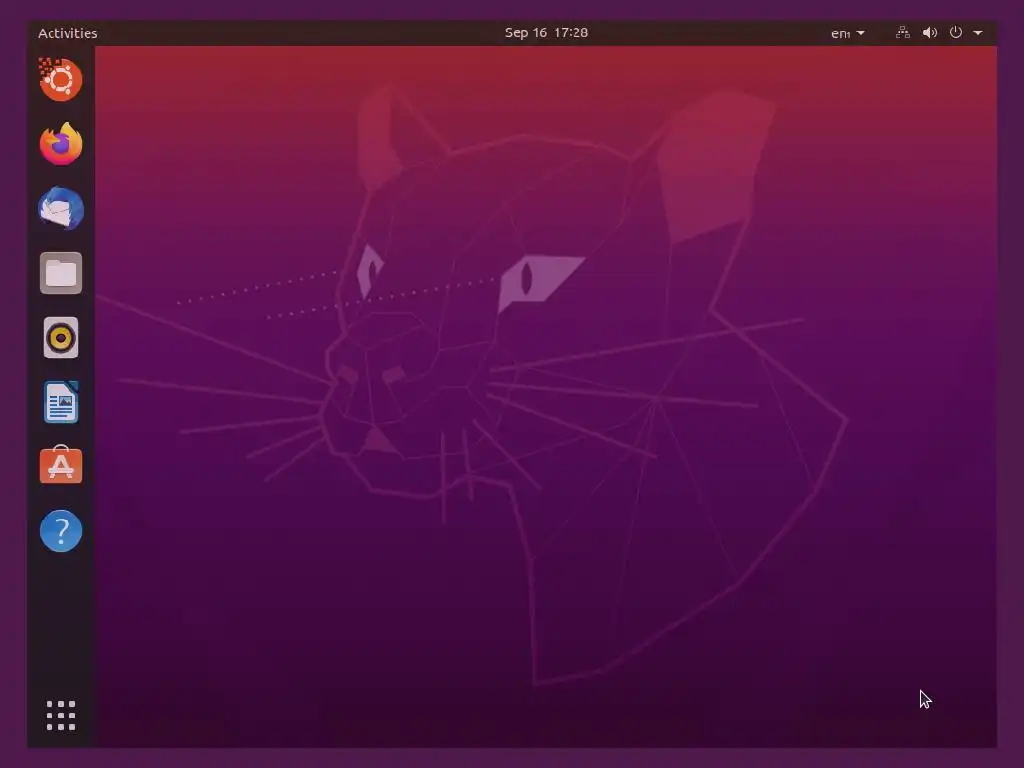
Task: Launch Rhythmbox music player
Action: 61,338
